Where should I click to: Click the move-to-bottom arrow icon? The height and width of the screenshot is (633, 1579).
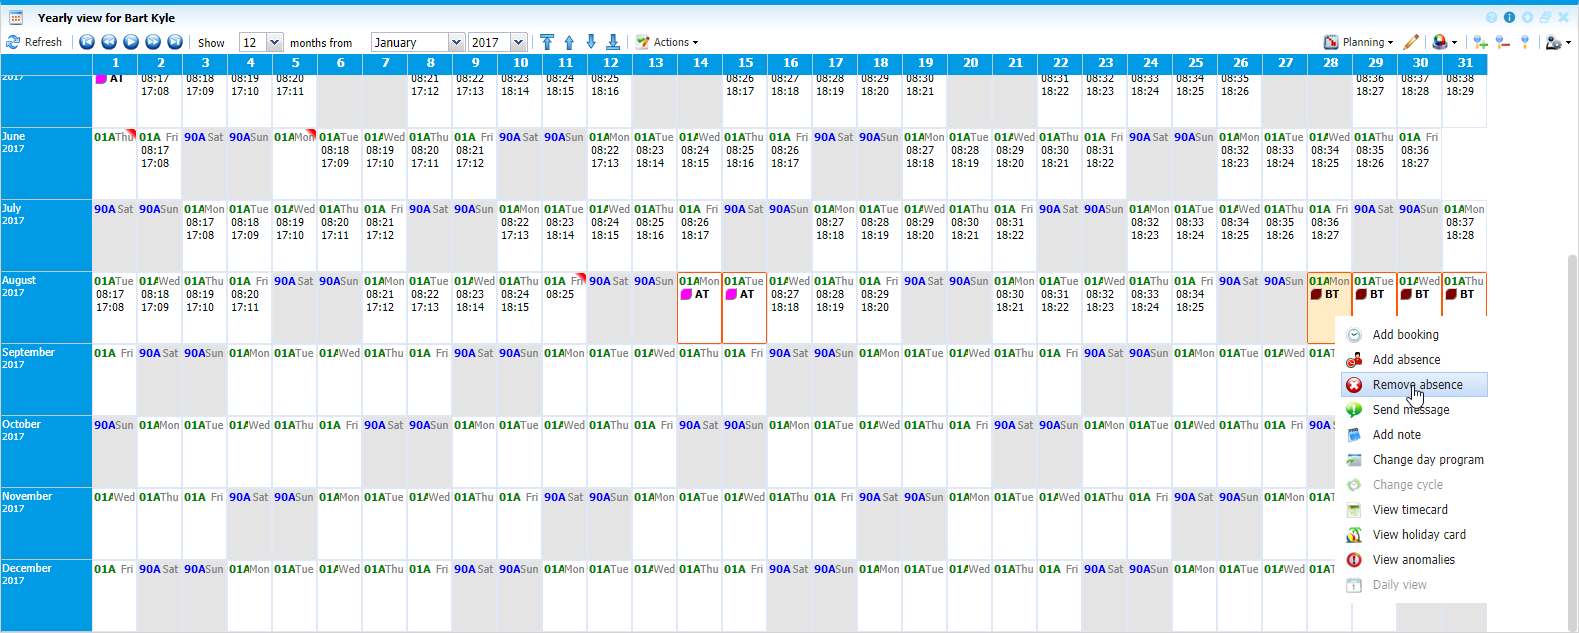pyautogui.click(x=613, y=42)
